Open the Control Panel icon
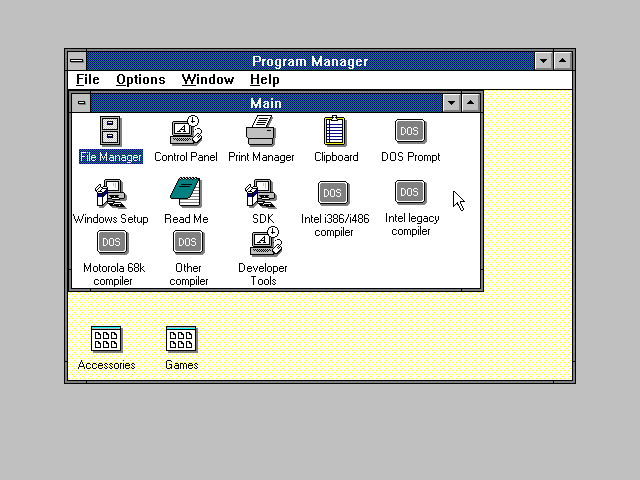The width and height of the screenshot is (640, 480). click(186, 130)
